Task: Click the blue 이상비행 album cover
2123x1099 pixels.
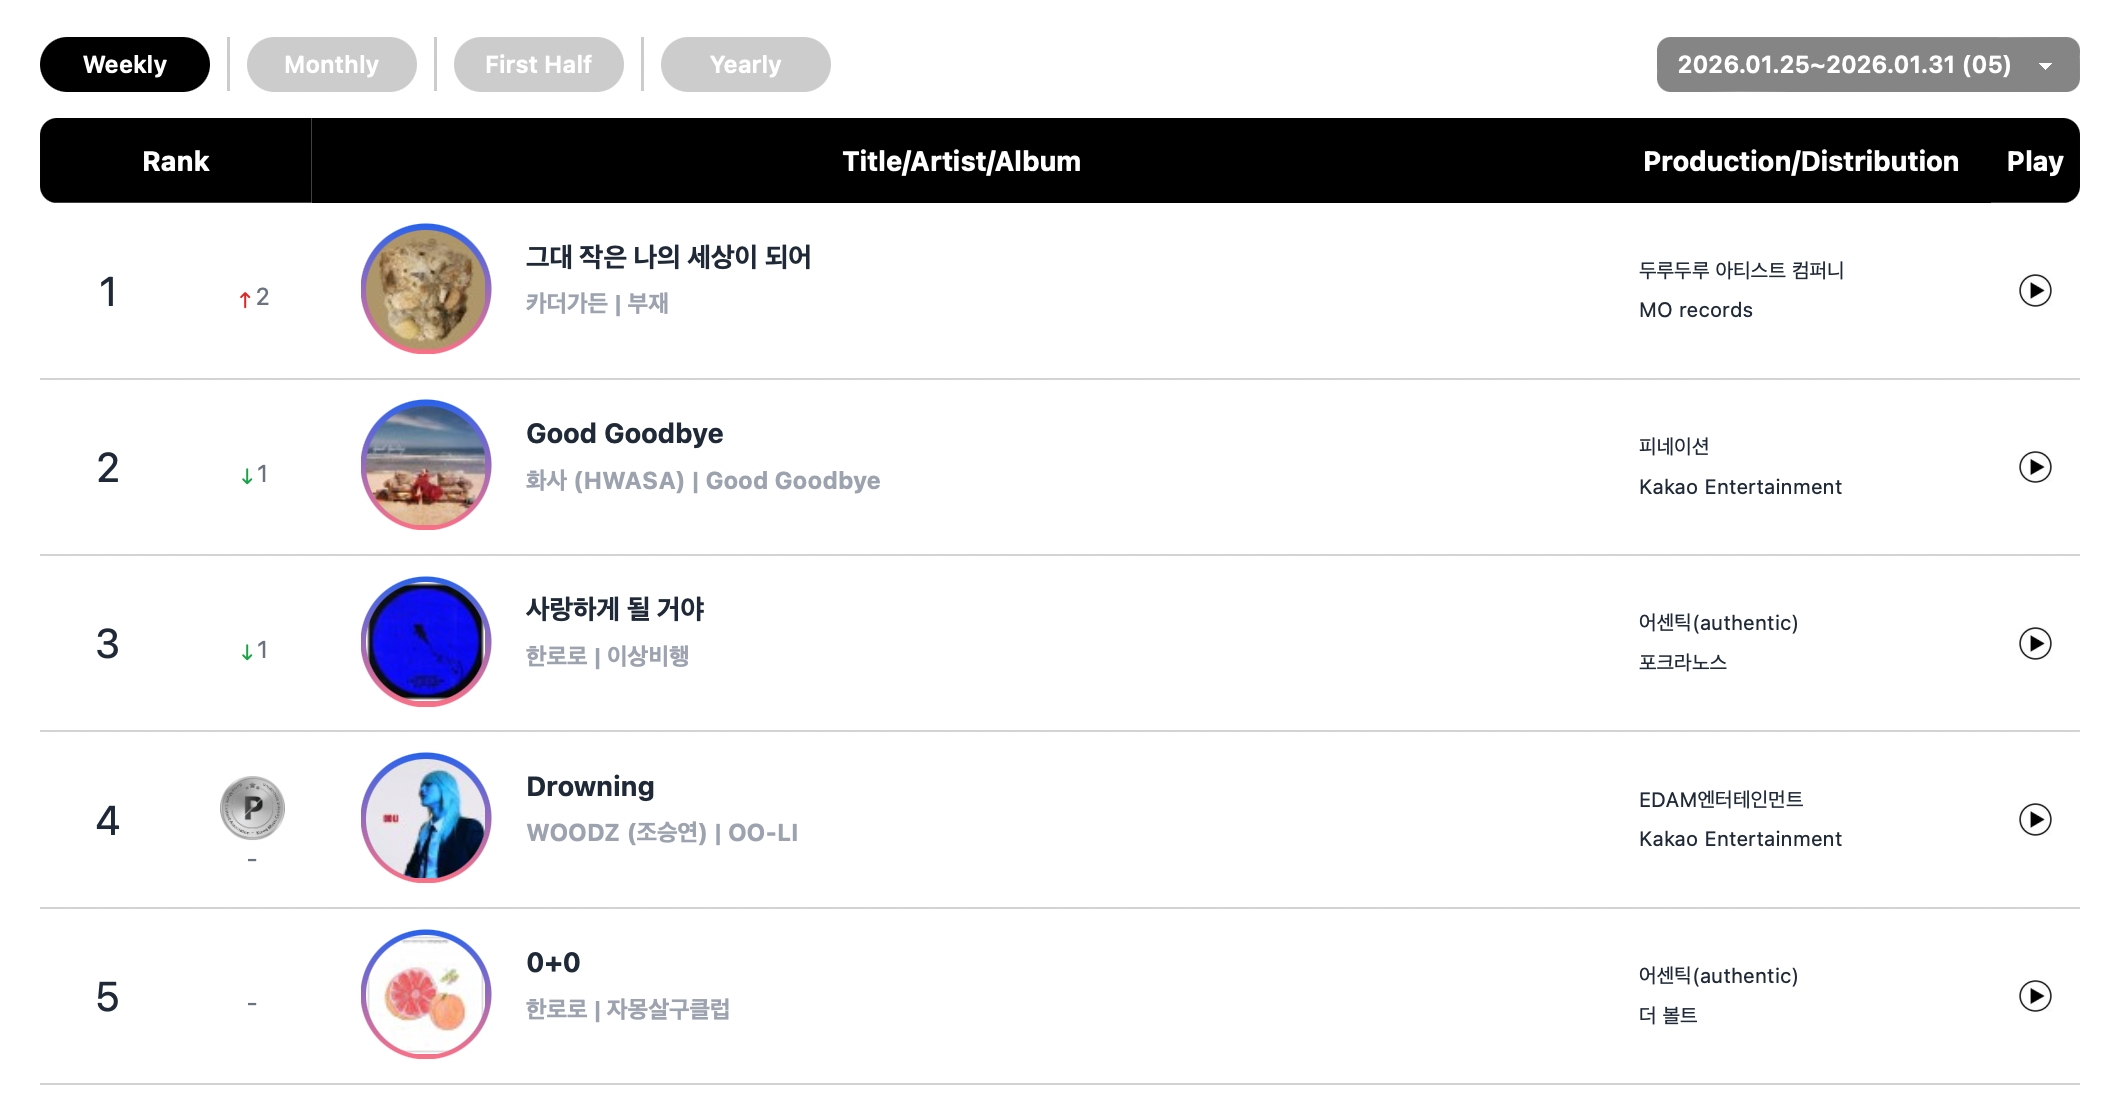Action: [x=426, y=642]
